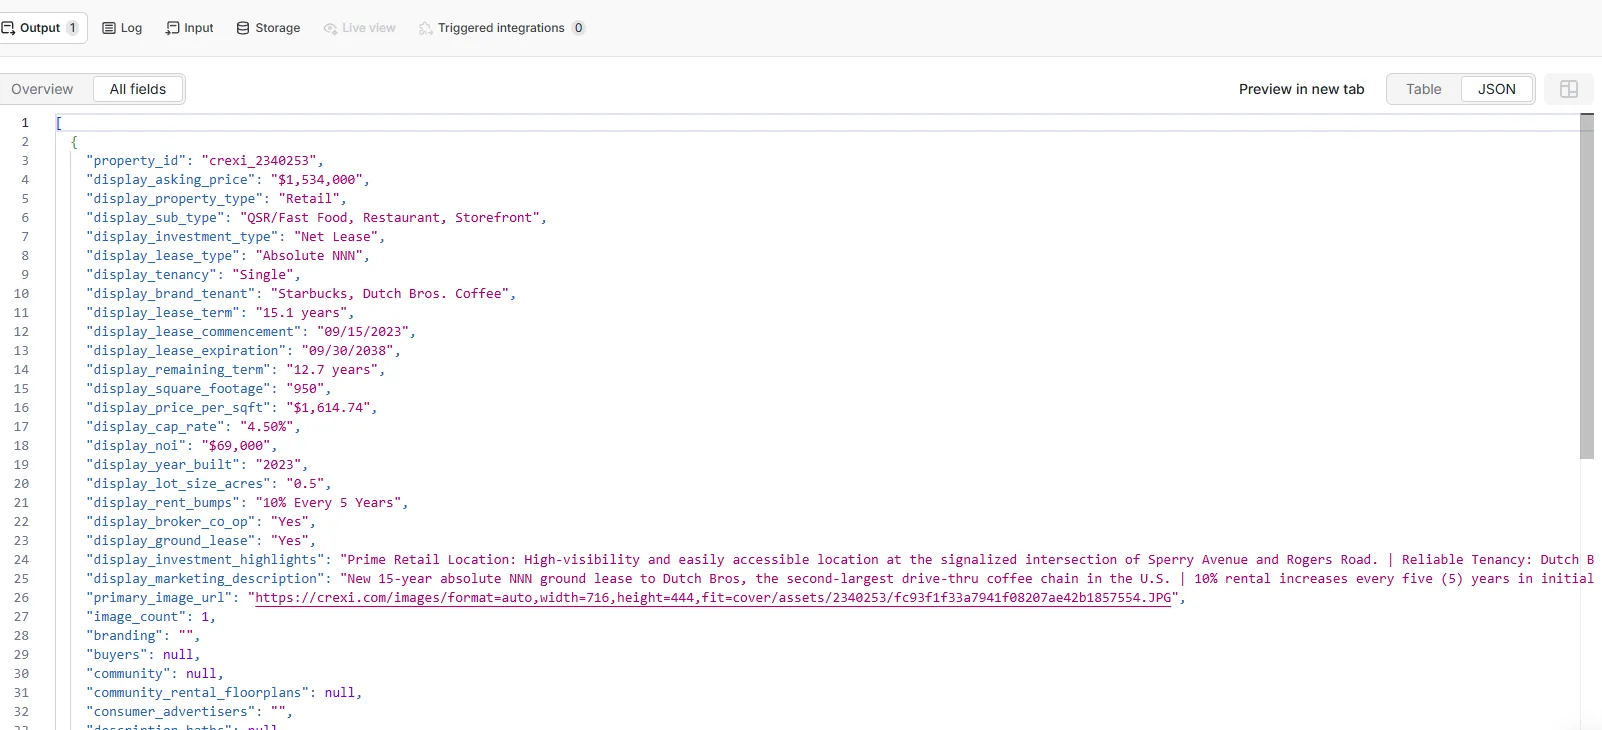Screen dimensions: 1602x730
Task: Select the Overview view
Action: pos(42,89)
